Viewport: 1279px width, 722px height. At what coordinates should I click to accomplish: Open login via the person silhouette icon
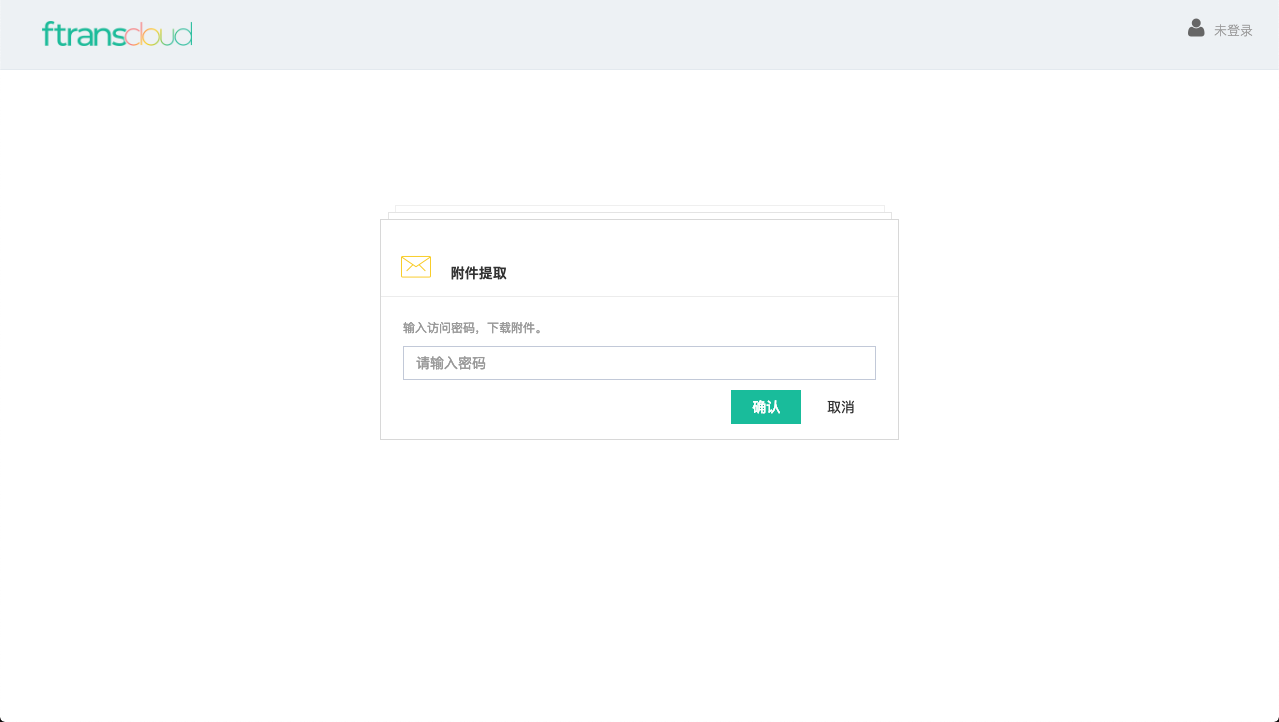click(x=1195, y=29)
